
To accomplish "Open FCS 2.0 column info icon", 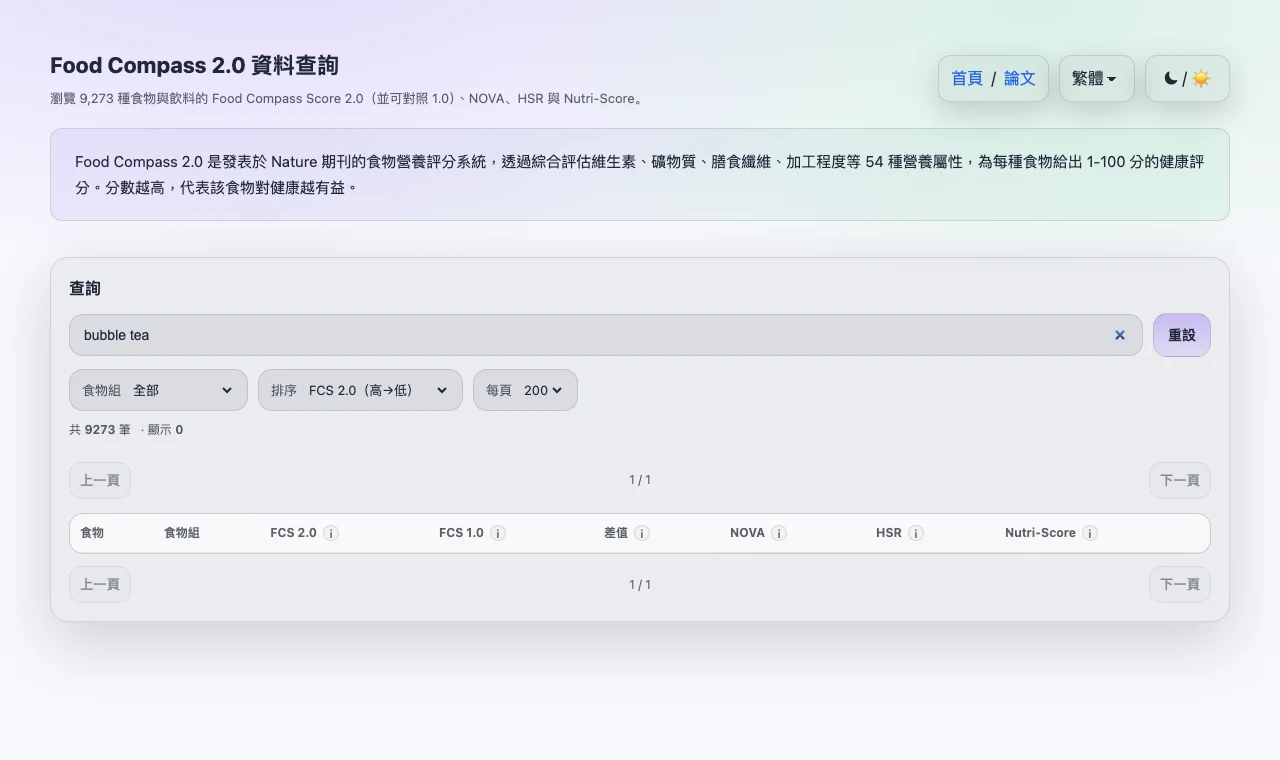I will coord(331,533).
